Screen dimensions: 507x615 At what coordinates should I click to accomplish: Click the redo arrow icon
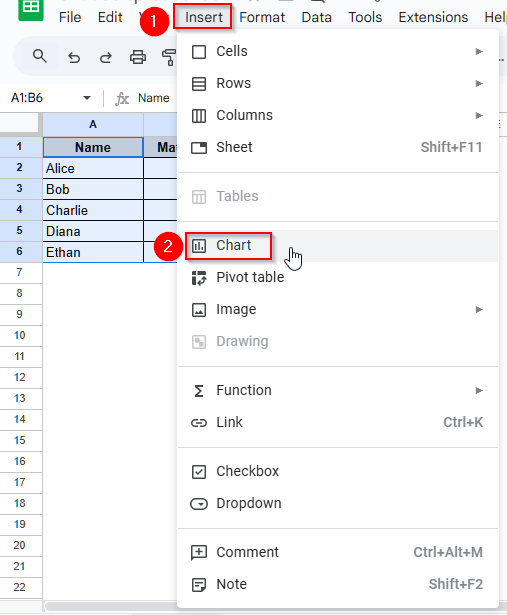(x=105, y=58)
